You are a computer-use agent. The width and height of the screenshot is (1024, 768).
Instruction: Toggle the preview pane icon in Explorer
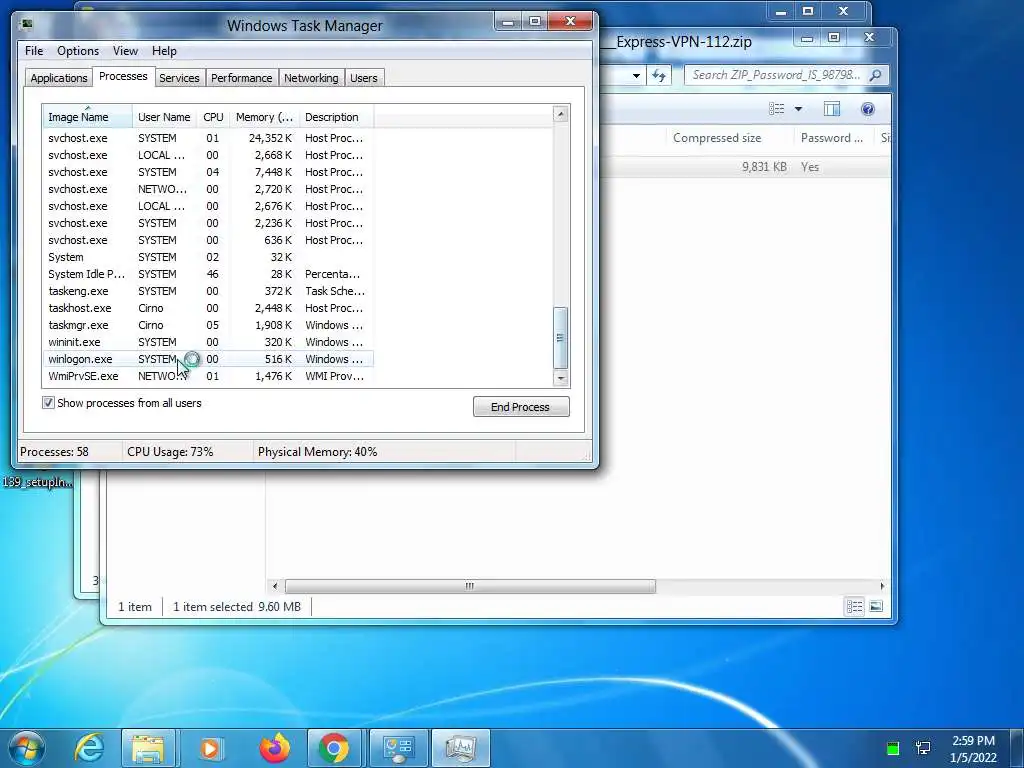coord(831,109)
